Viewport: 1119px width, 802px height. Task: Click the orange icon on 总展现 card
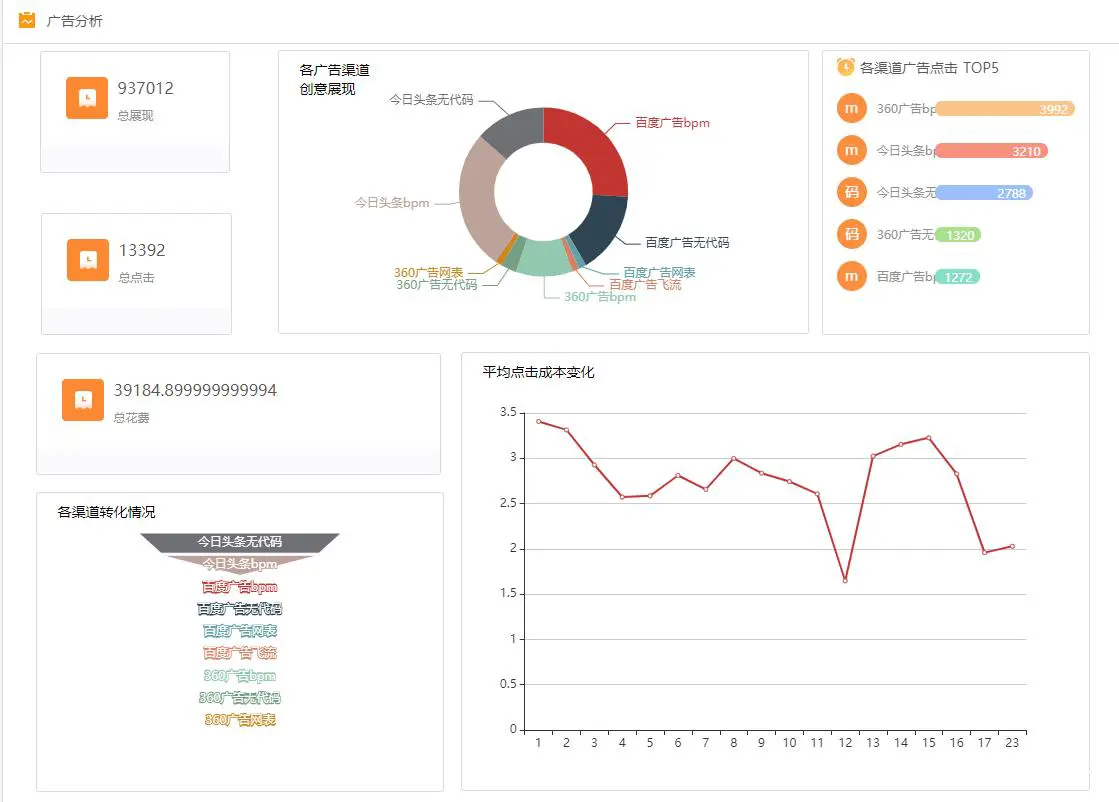(87, 98)
